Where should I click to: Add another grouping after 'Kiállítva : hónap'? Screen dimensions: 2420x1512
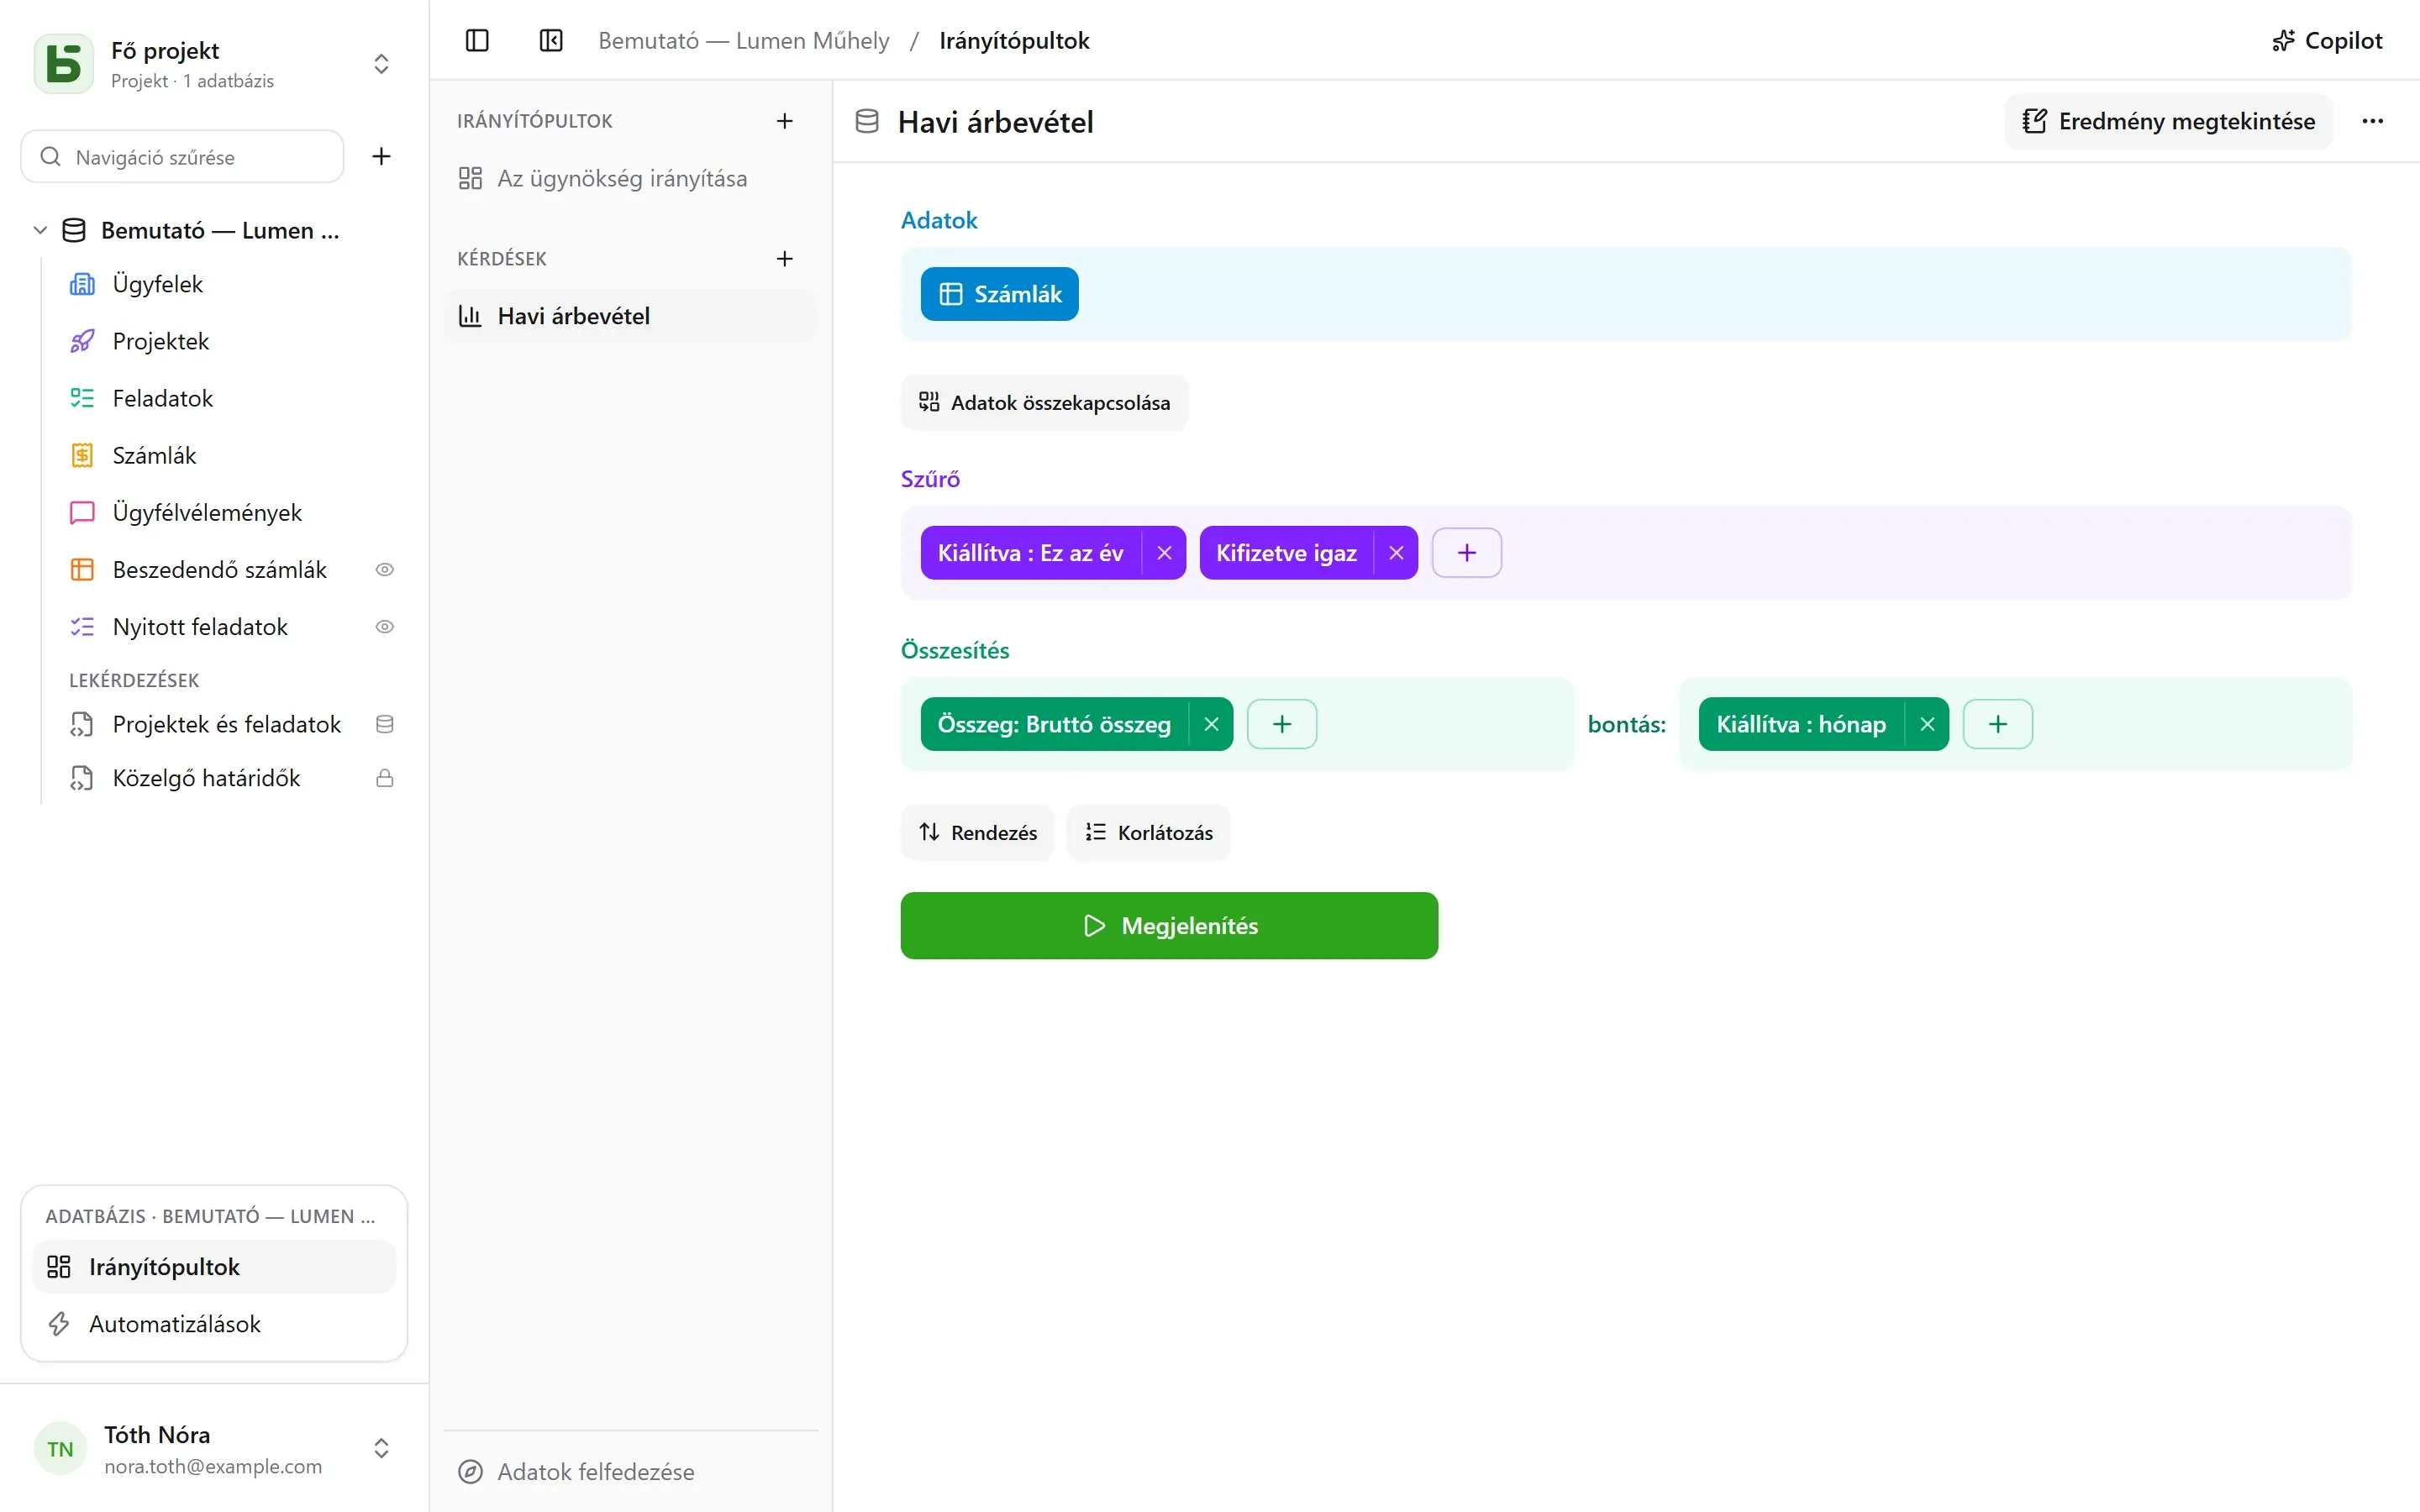[x=1997, y=724]
